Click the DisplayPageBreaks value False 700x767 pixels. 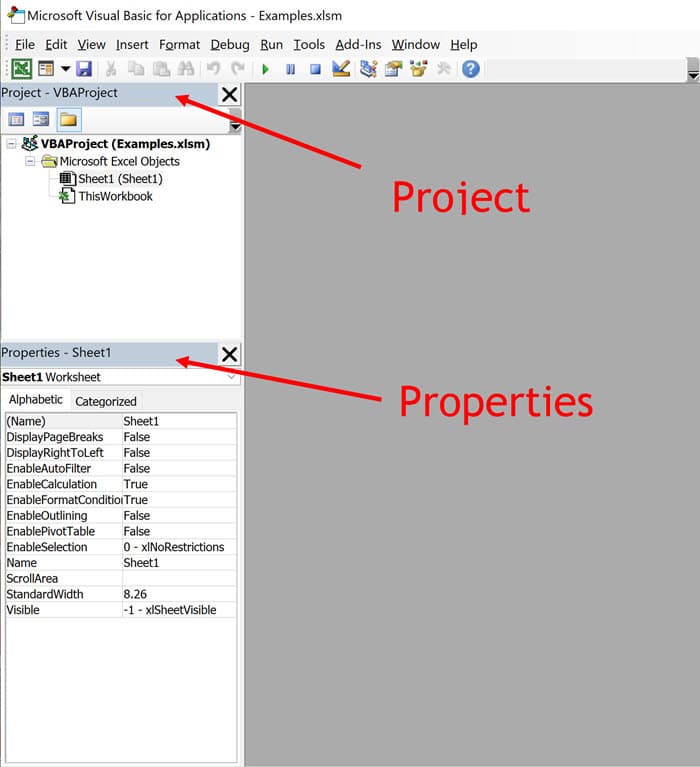179,437
